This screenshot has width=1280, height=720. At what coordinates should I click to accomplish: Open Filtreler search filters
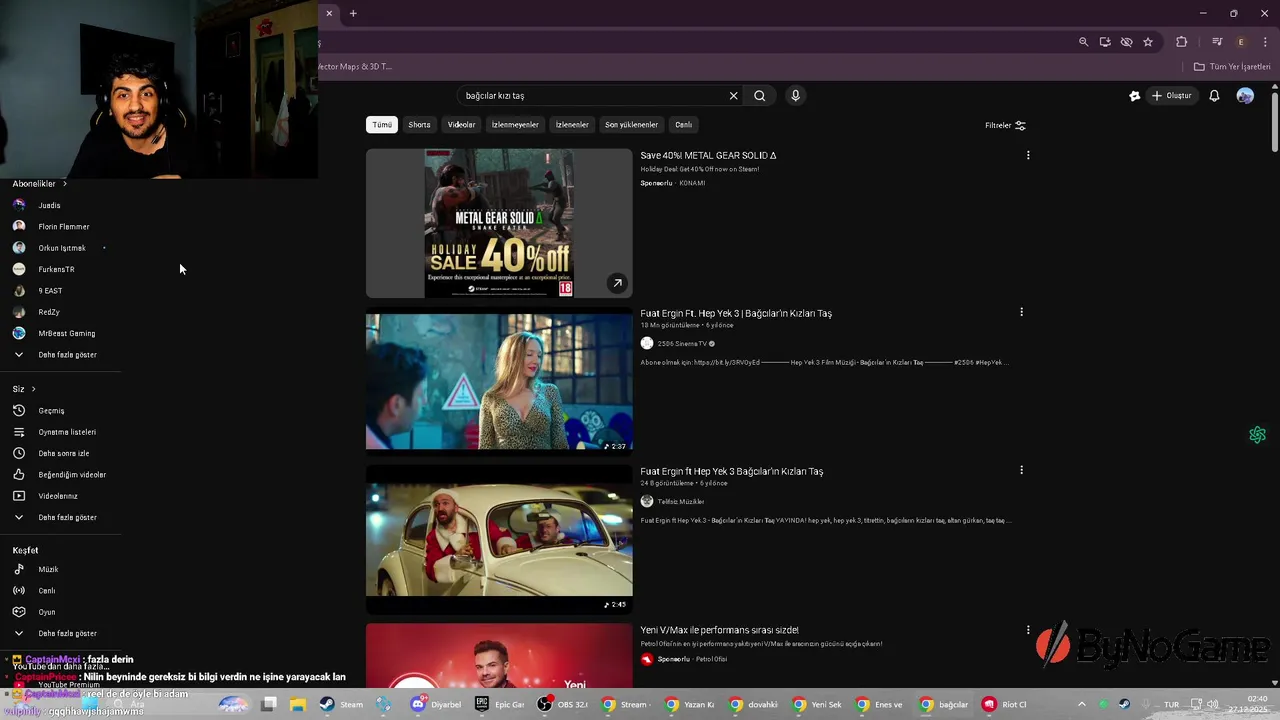coord(1005,125)
